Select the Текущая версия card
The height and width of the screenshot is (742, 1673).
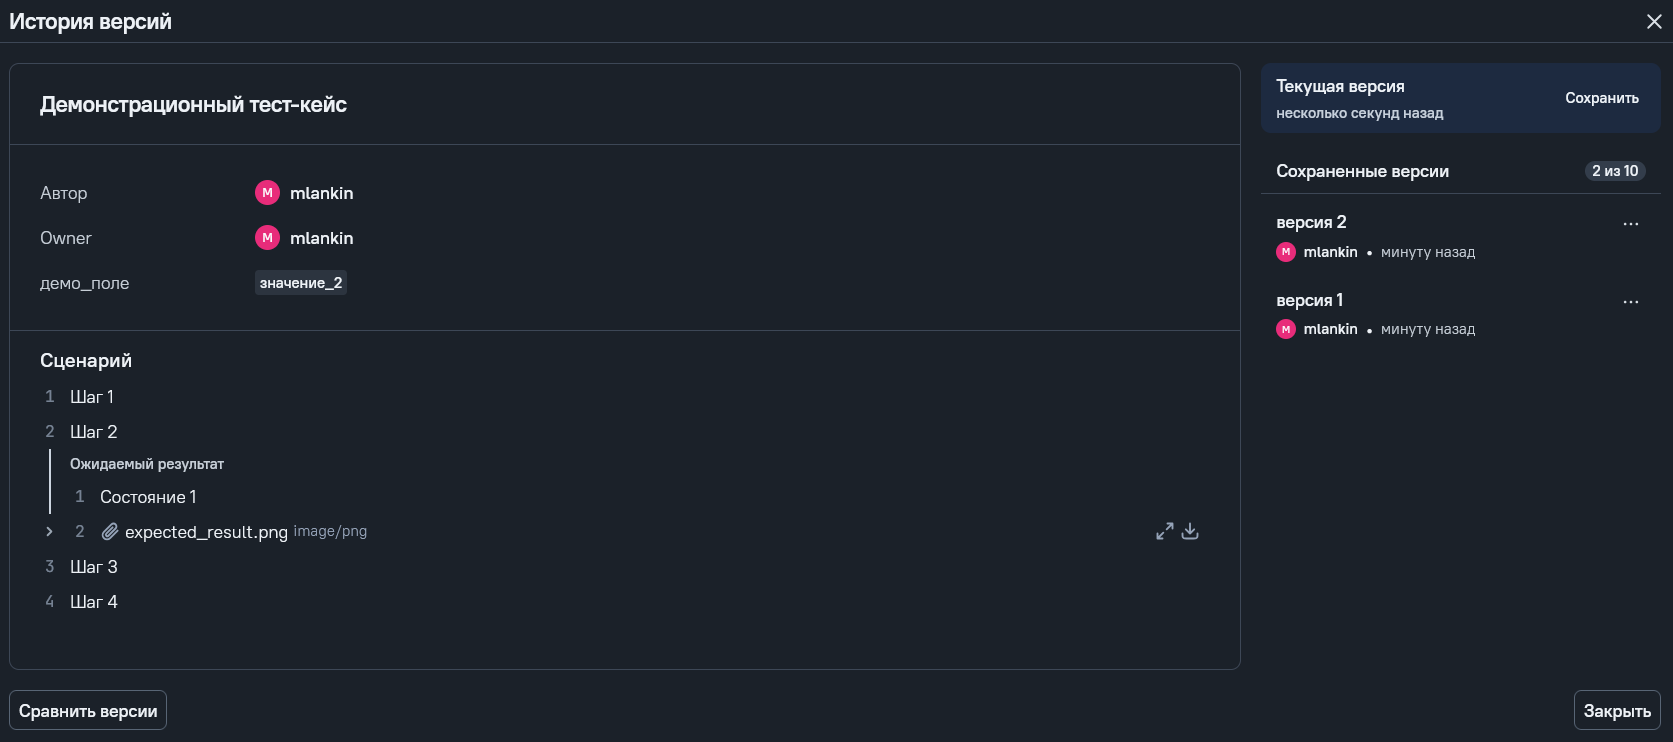pyautogui.click(x=1400, y=98)
